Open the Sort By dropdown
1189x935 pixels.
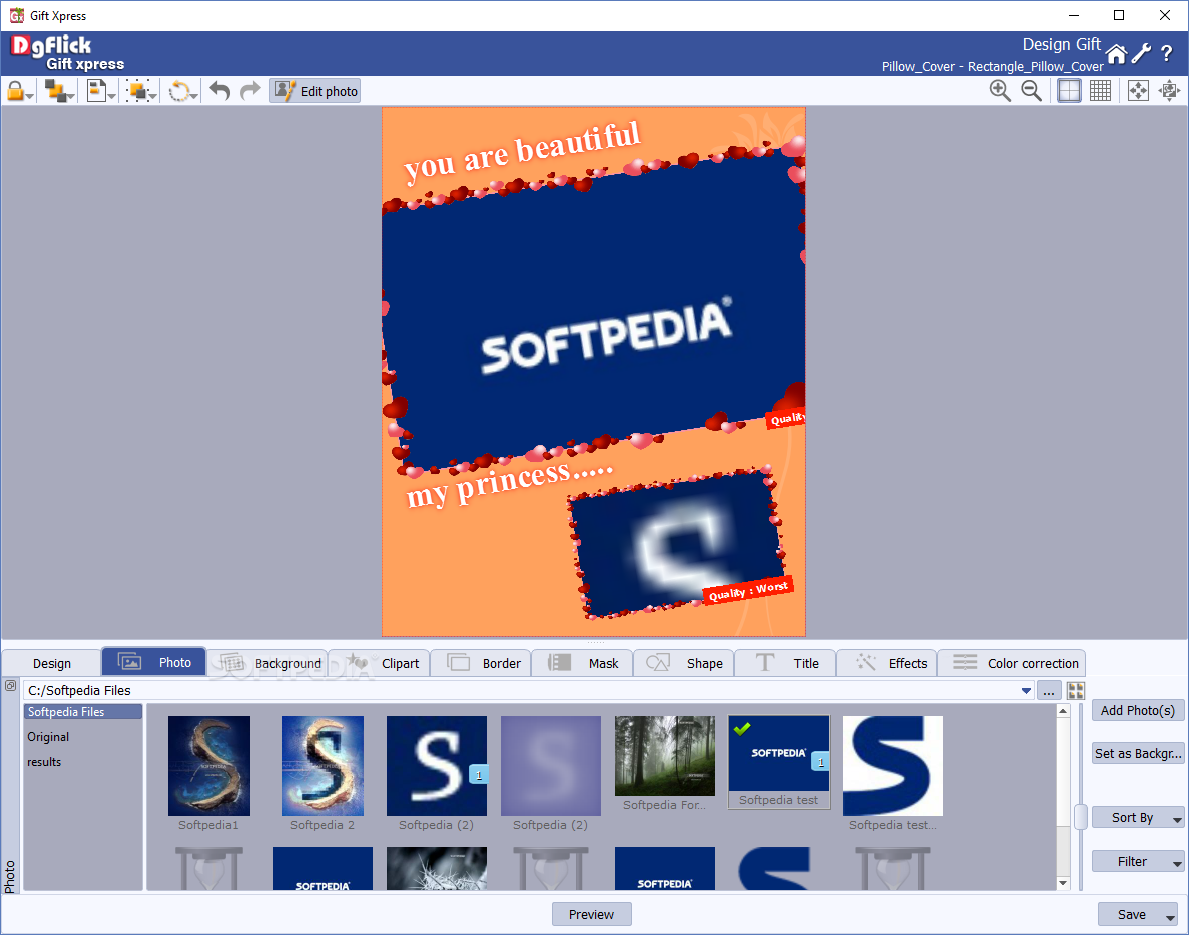coord(1137,817)
